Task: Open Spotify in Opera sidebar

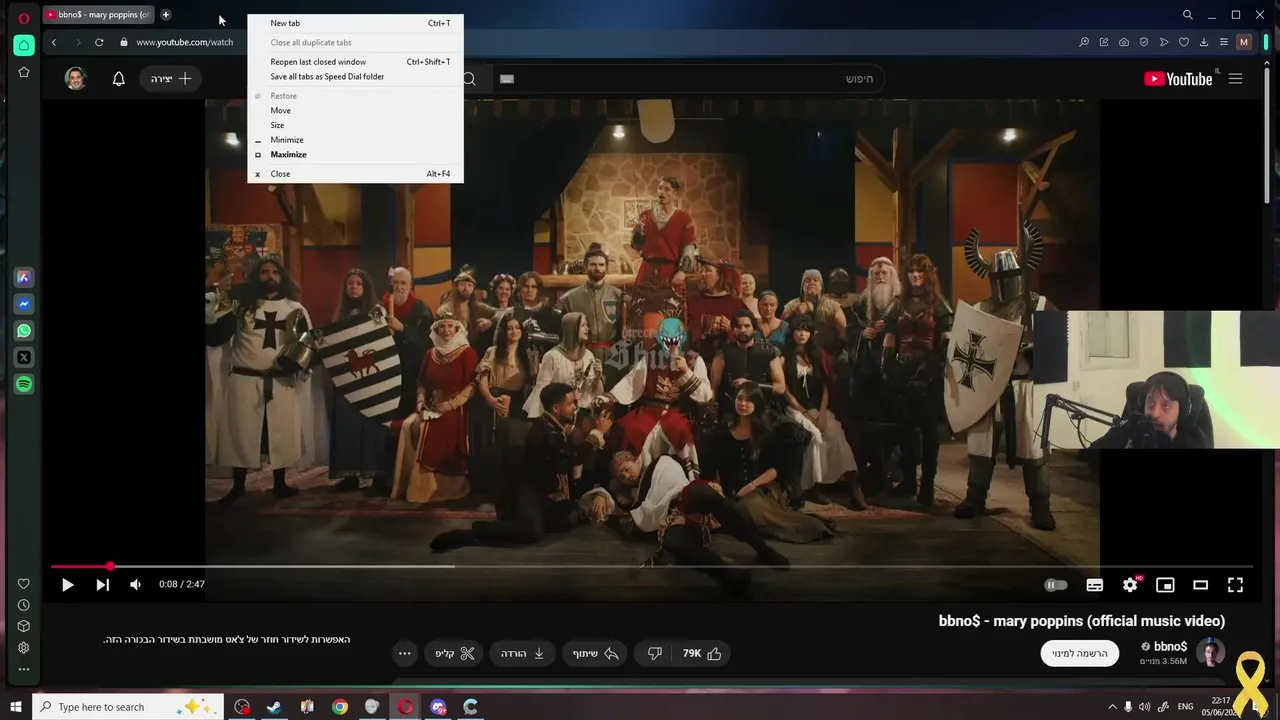Action: click(24, 384)
